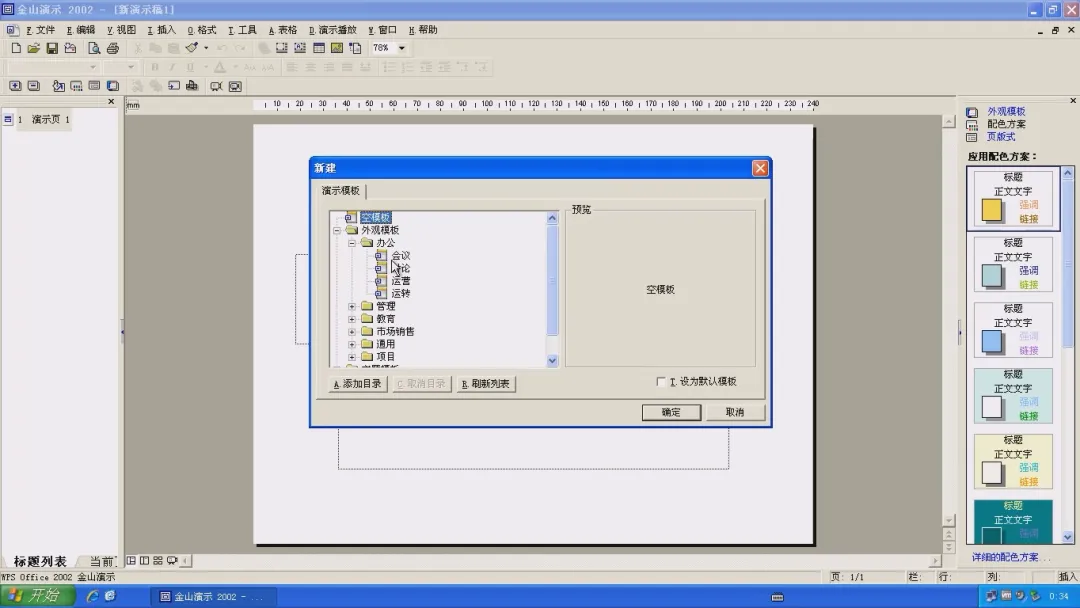Click the email send icon next to Save
Image resolution: width=1080 pixels, height=608 pixels.
pyautogui.click(x=70, y=48)
